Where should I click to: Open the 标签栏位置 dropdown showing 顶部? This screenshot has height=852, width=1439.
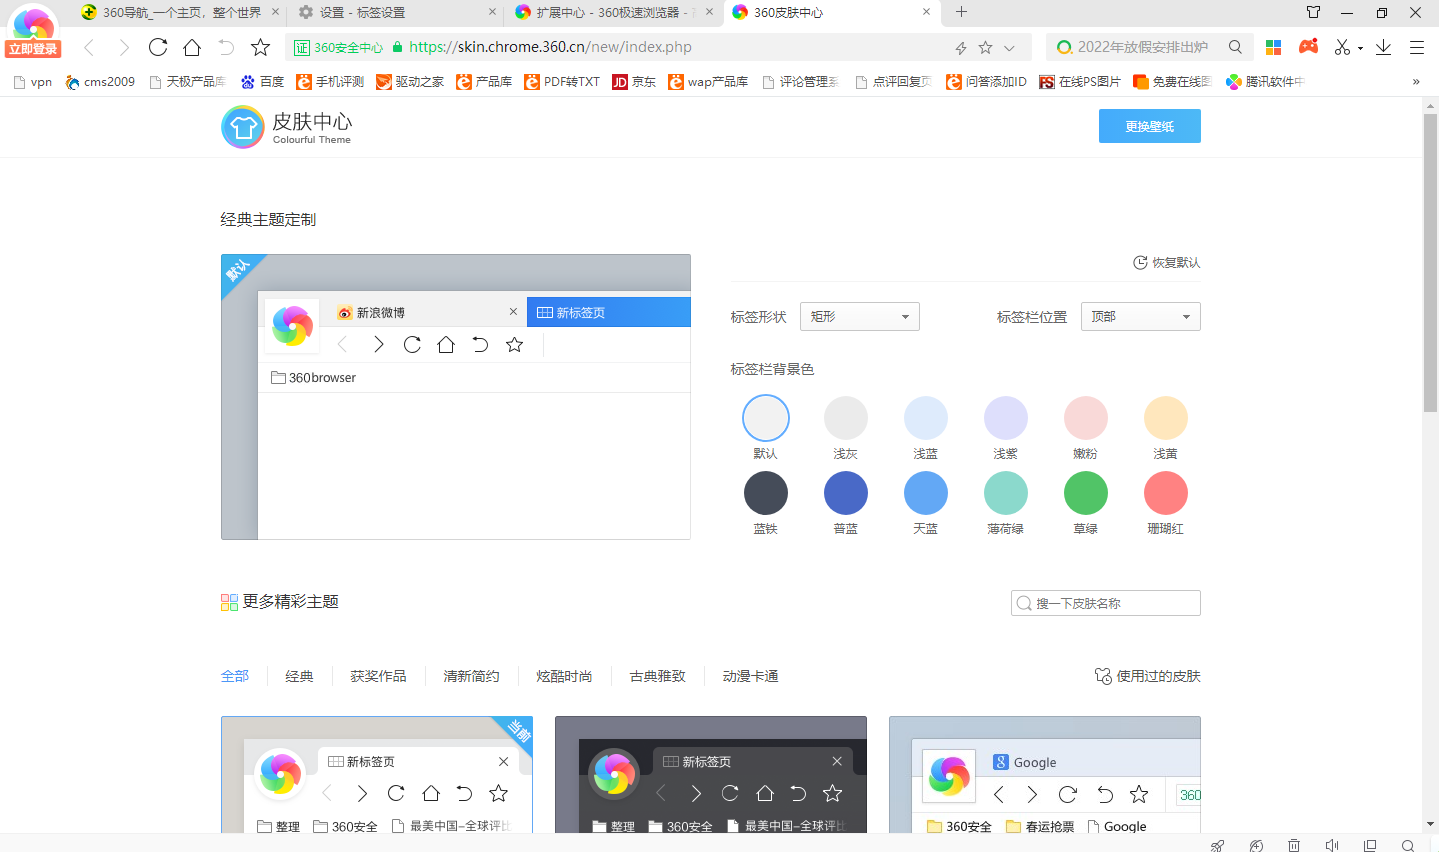1139,316
